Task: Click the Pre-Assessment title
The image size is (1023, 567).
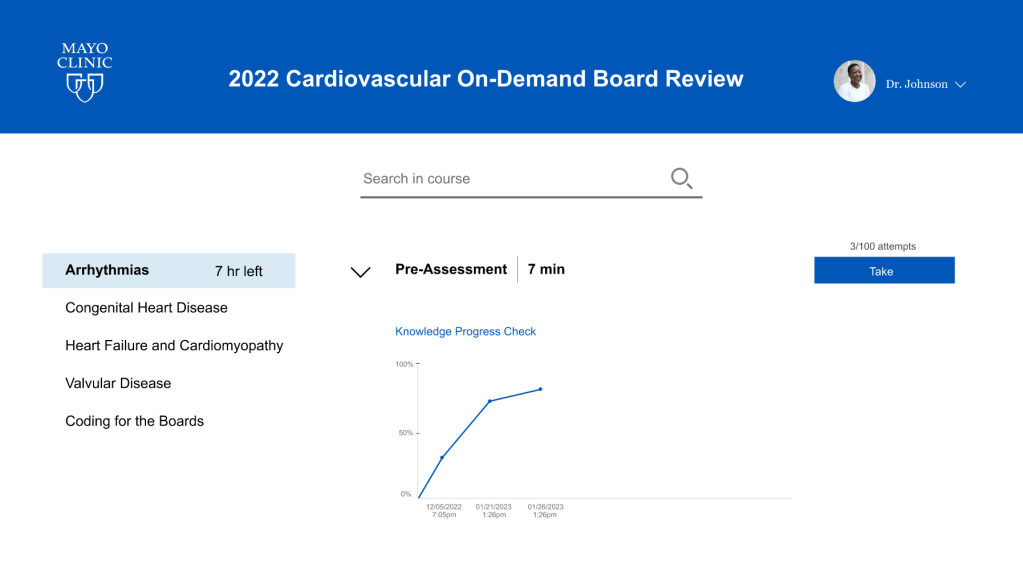Action: 451,269
